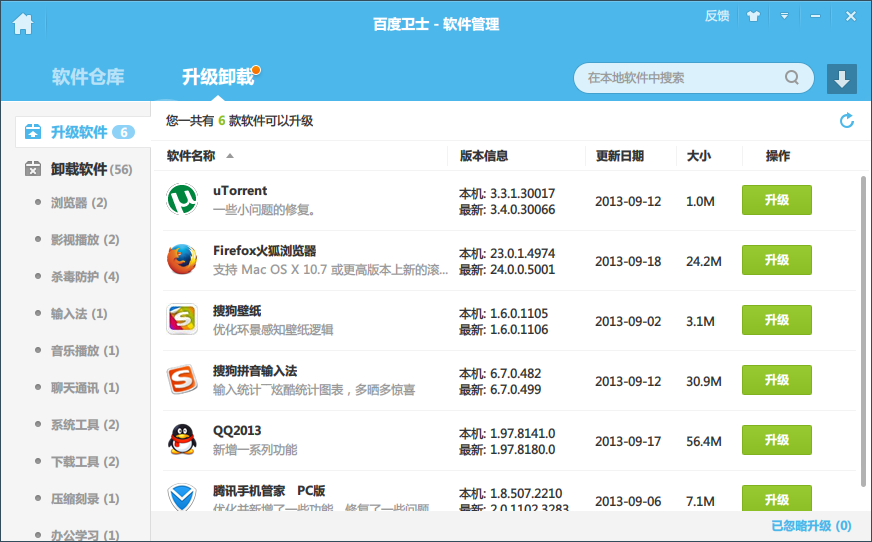Click the uTorrent app icon

(182, 199)
